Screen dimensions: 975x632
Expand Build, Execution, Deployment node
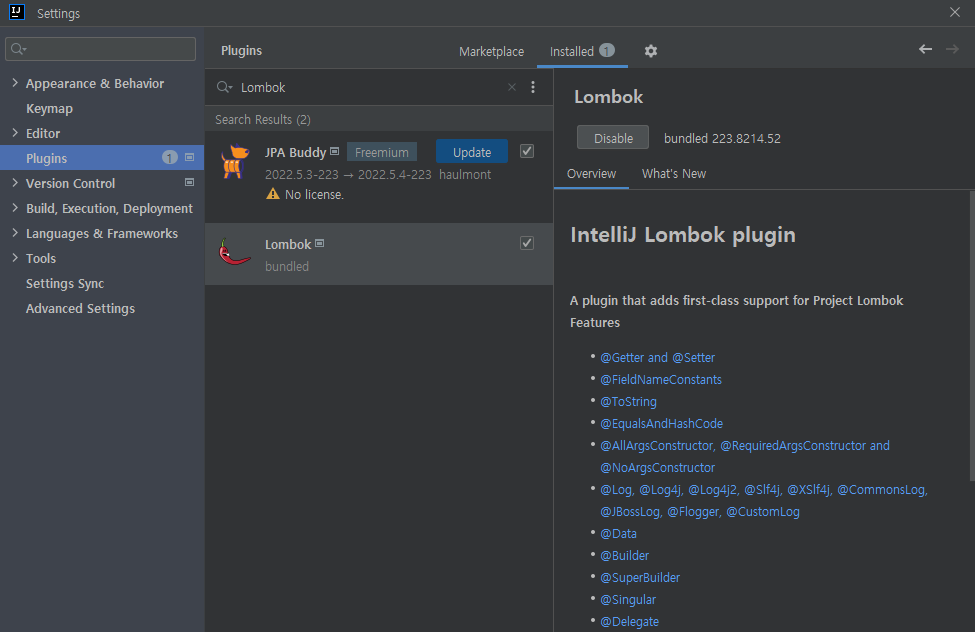coord(15,208)
